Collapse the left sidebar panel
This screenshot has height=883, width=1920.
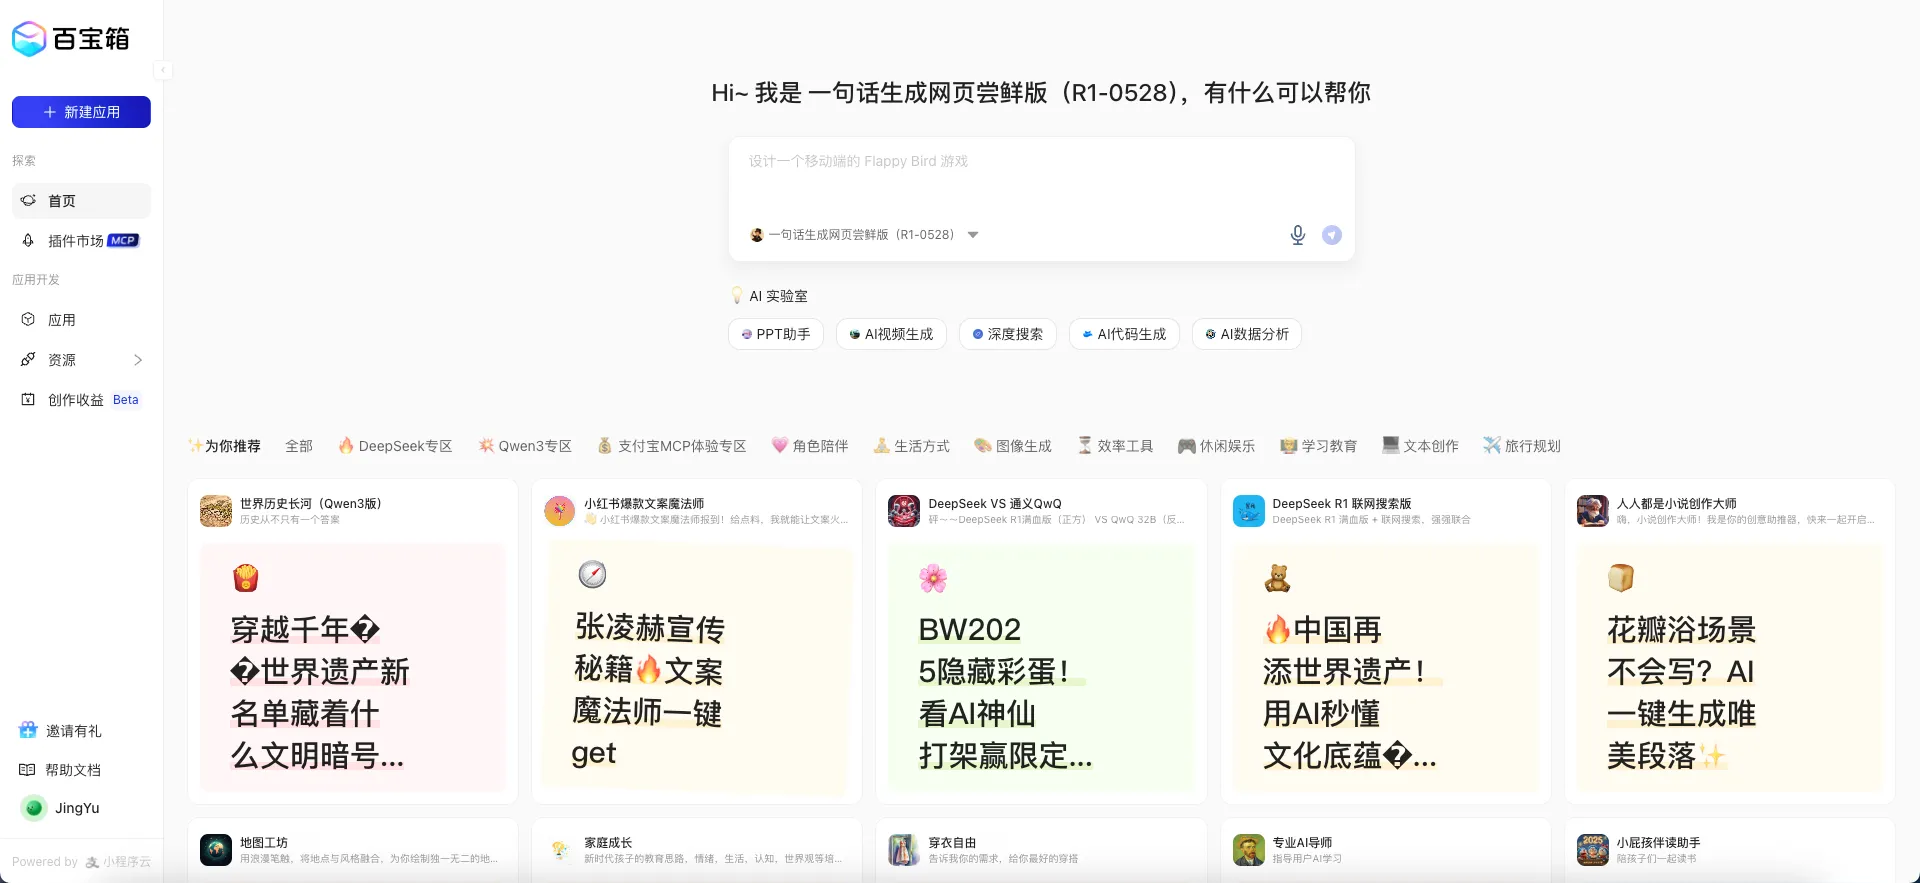(163, 70)
